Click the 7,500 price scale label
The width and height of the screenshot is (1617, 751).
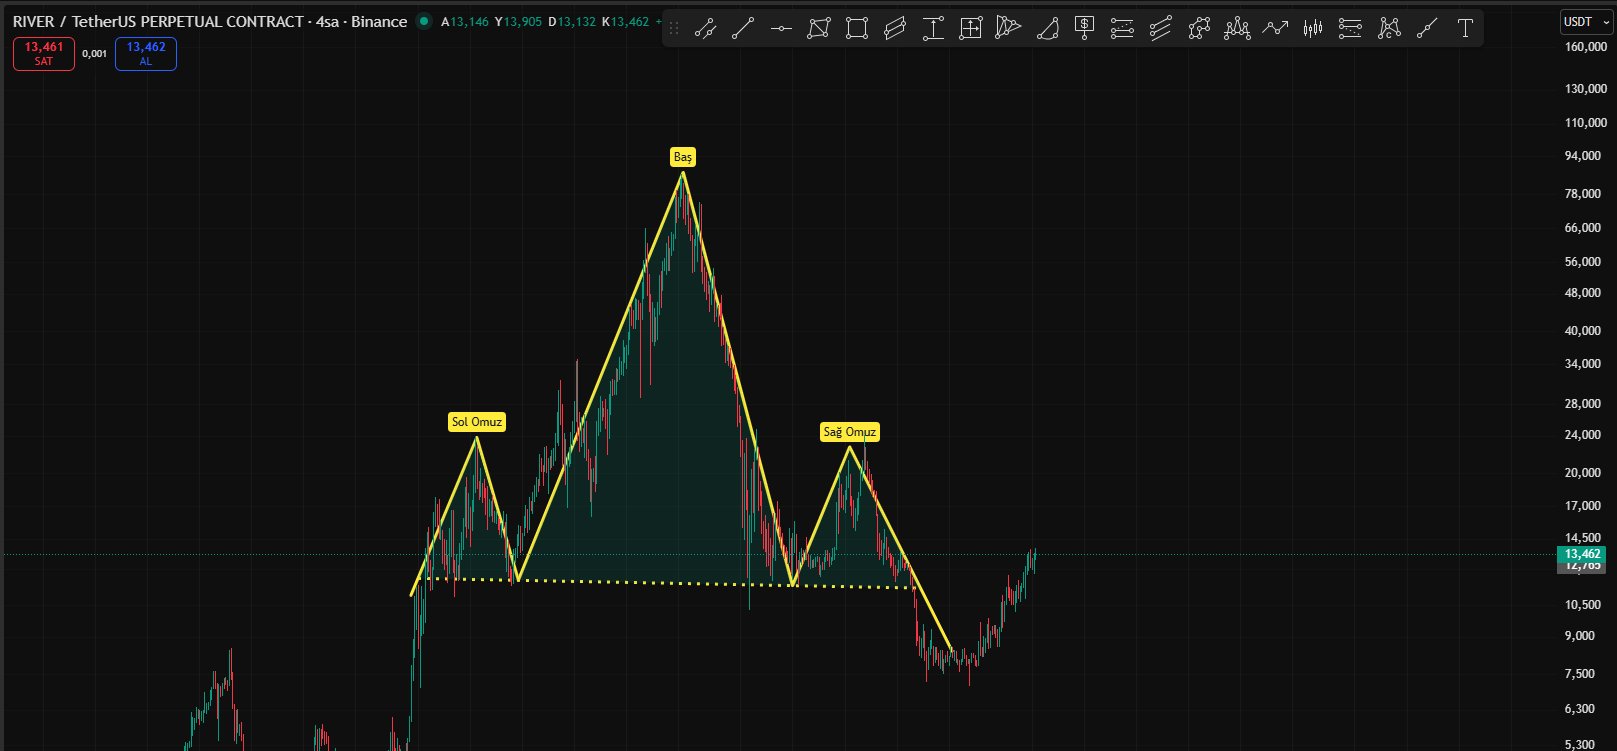(x=1580, y=674)
